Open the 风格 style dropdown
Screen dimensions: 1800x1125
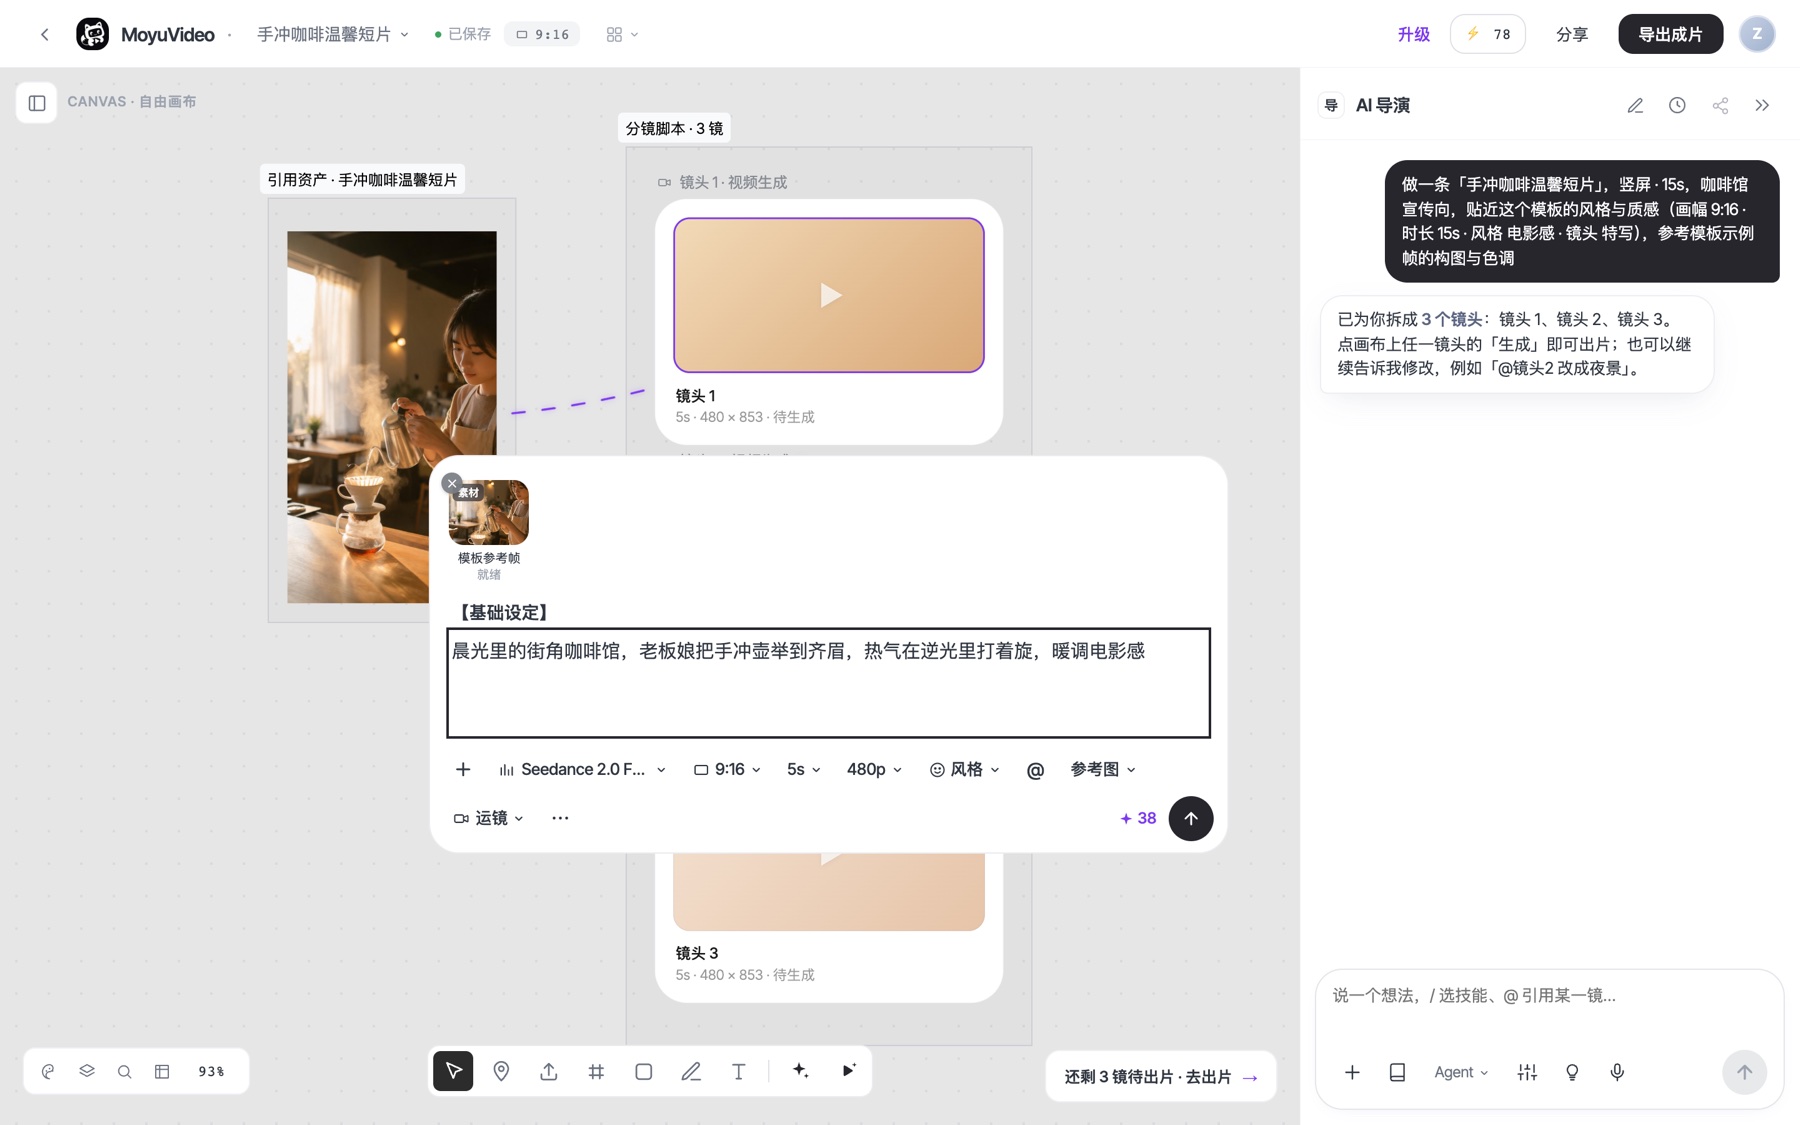coord(964,769)
